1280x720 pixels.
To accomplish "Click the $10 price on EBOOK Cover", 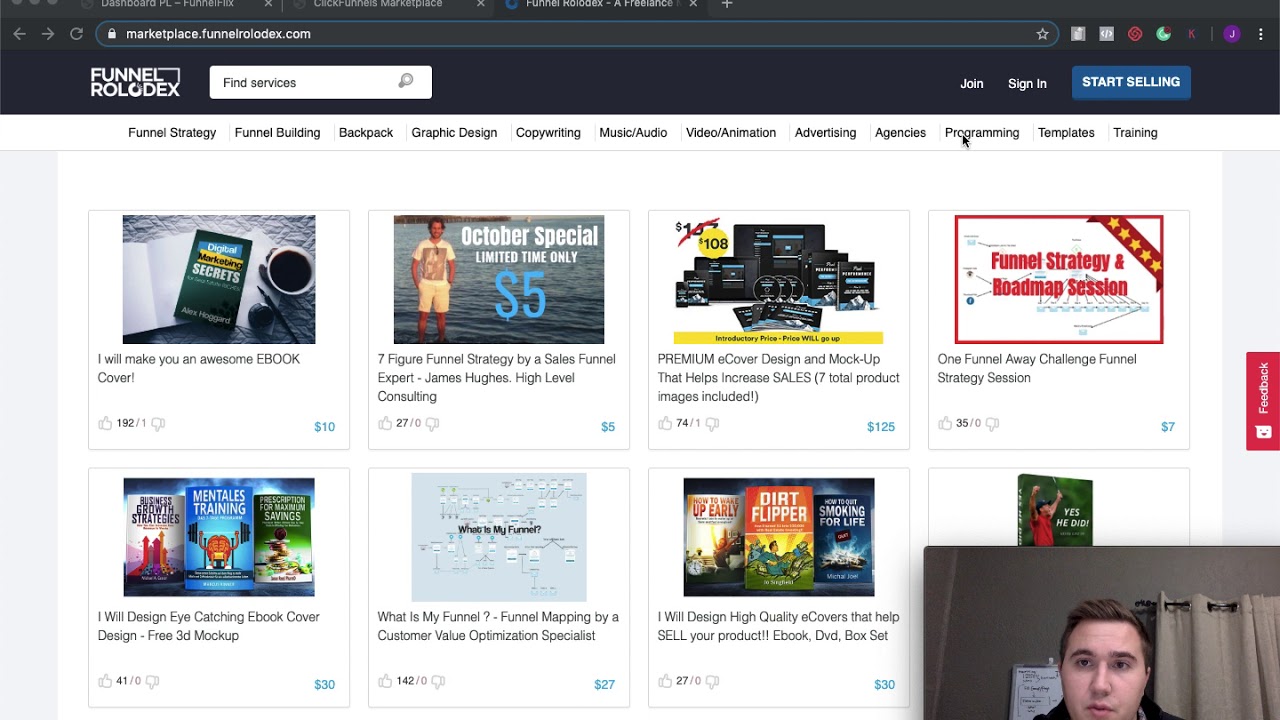I will click(325, 427).
